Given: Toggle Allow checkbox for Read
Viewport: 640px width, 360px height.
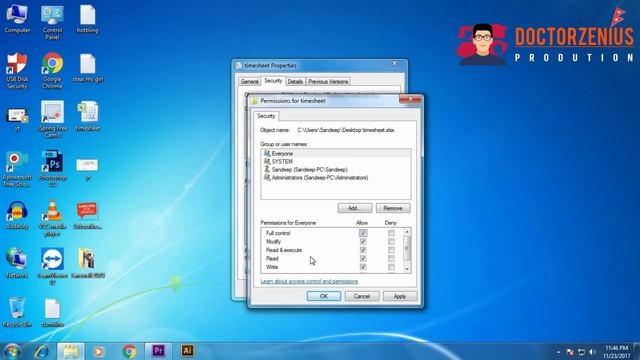Looking at the screenshot, I should (x=363, y=259).
